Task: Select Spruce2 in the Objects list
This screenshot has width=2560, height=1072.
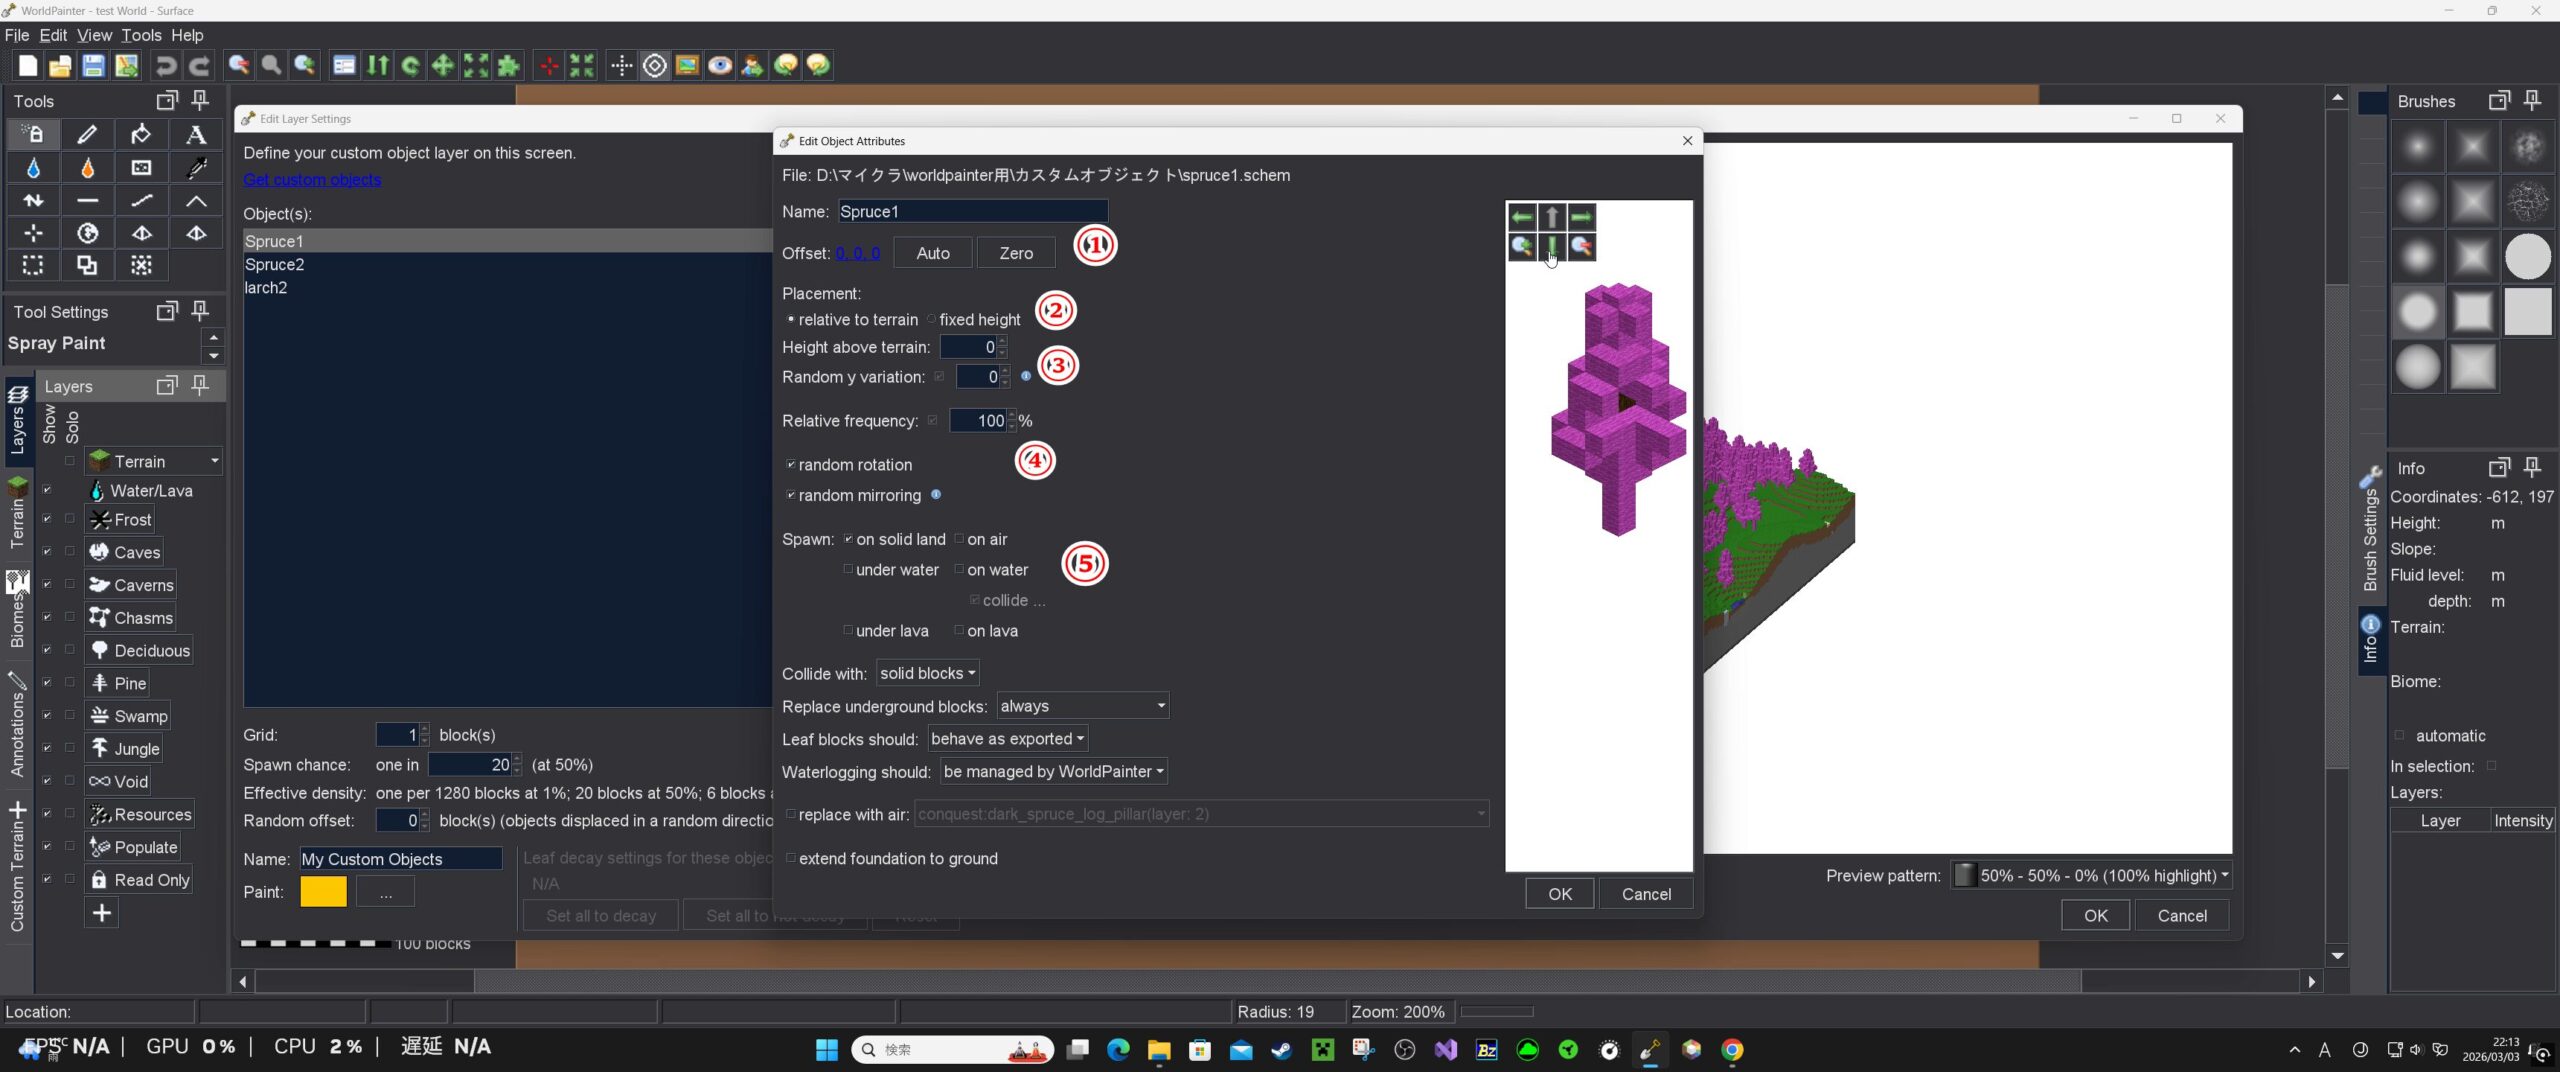Action: pyautogui.click(x=275, y=265)
